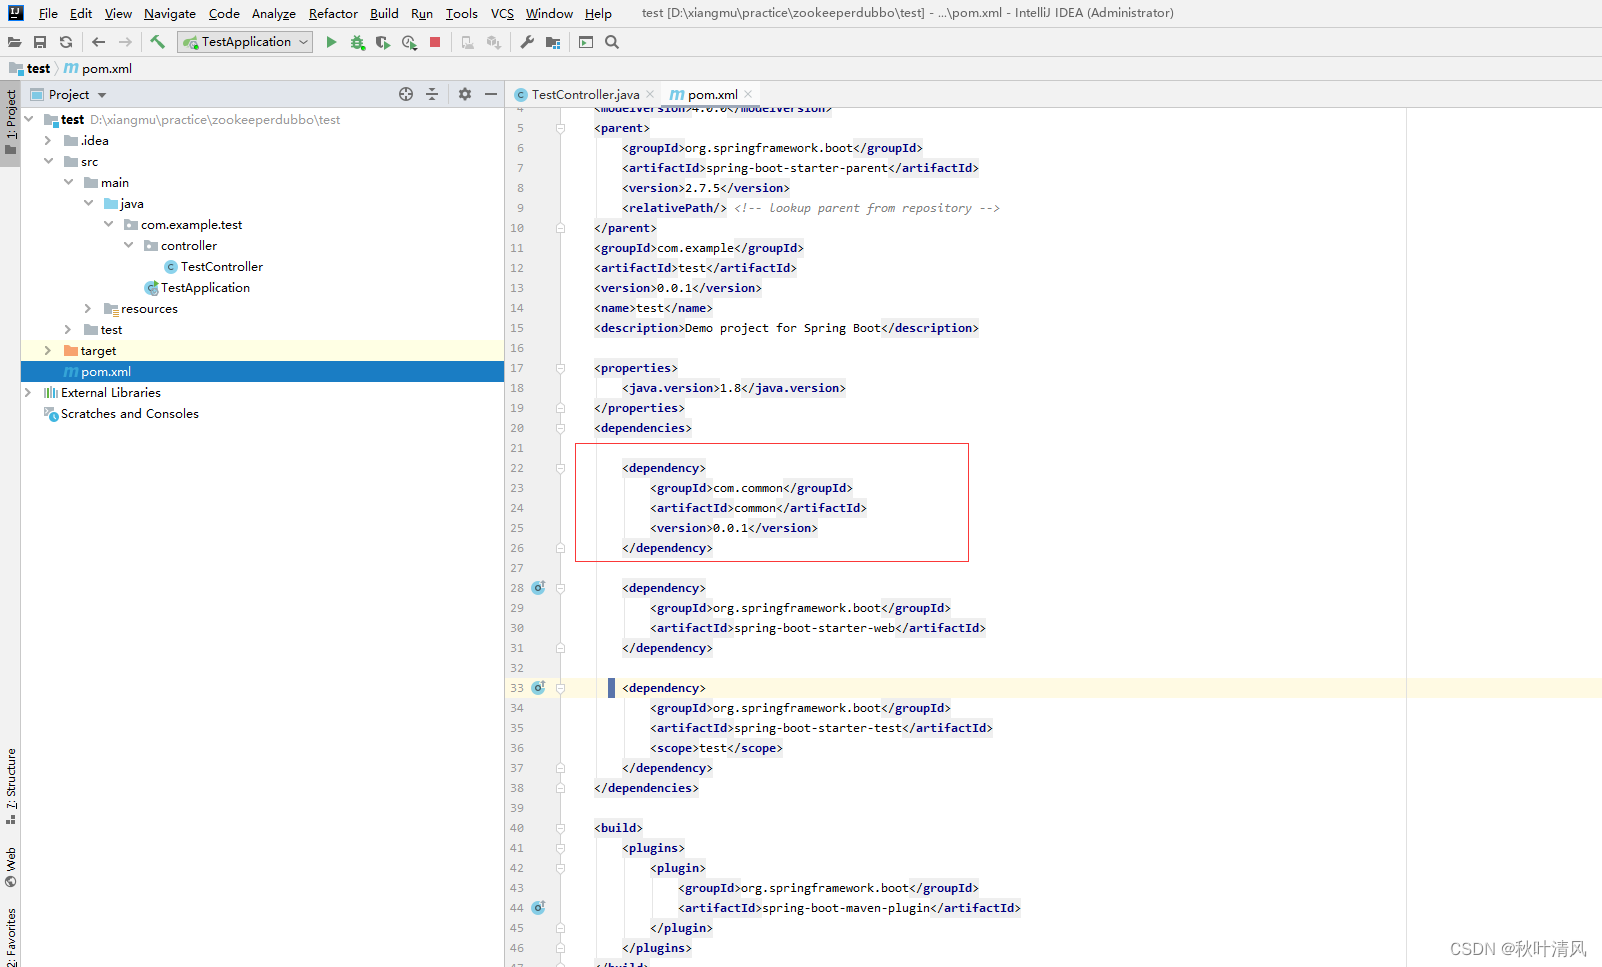The width and height of the screenshot is (1602, 967).
Task: Open Search Everywhere magnifier icon
Action: pos(612,42)
